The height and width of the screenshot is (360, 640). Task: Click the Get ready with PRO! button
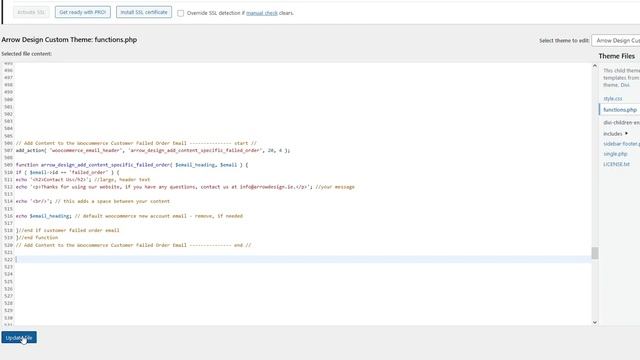82,12
